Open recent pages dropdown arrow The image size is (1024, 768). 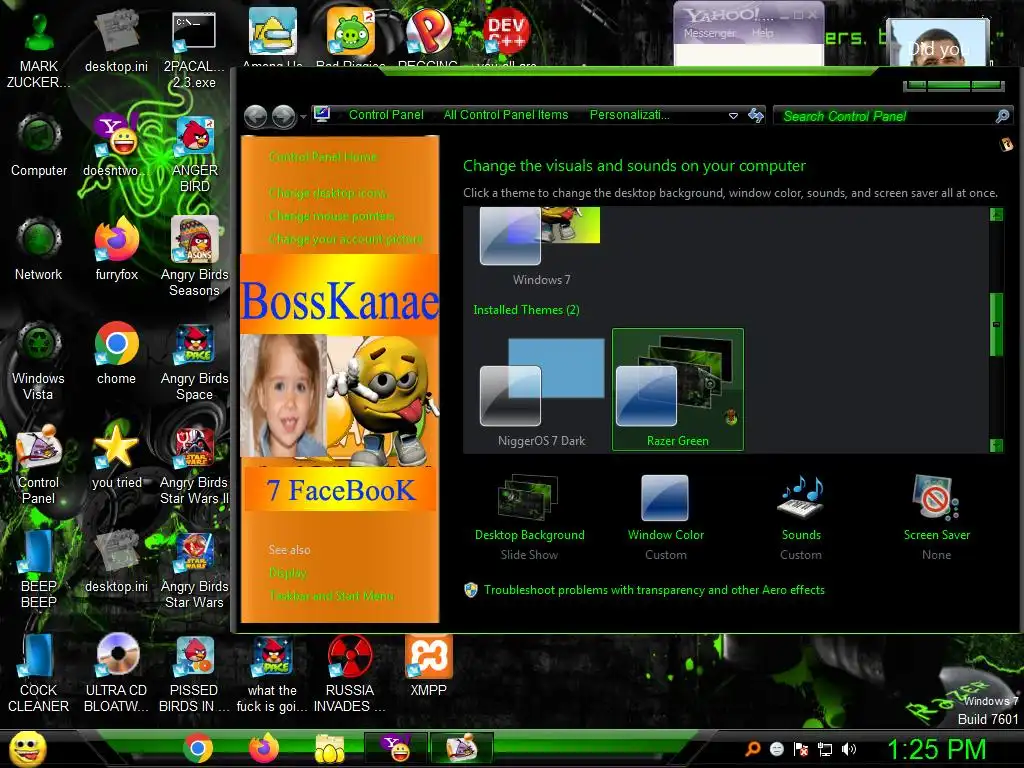point(303,117)
